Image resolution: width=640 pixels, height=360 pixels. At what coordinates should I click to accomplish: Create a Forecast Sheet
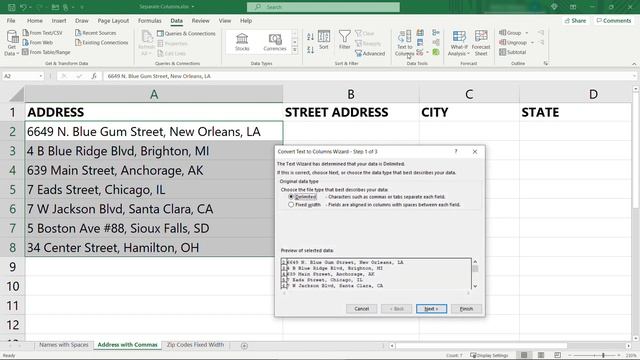[481, 43]
